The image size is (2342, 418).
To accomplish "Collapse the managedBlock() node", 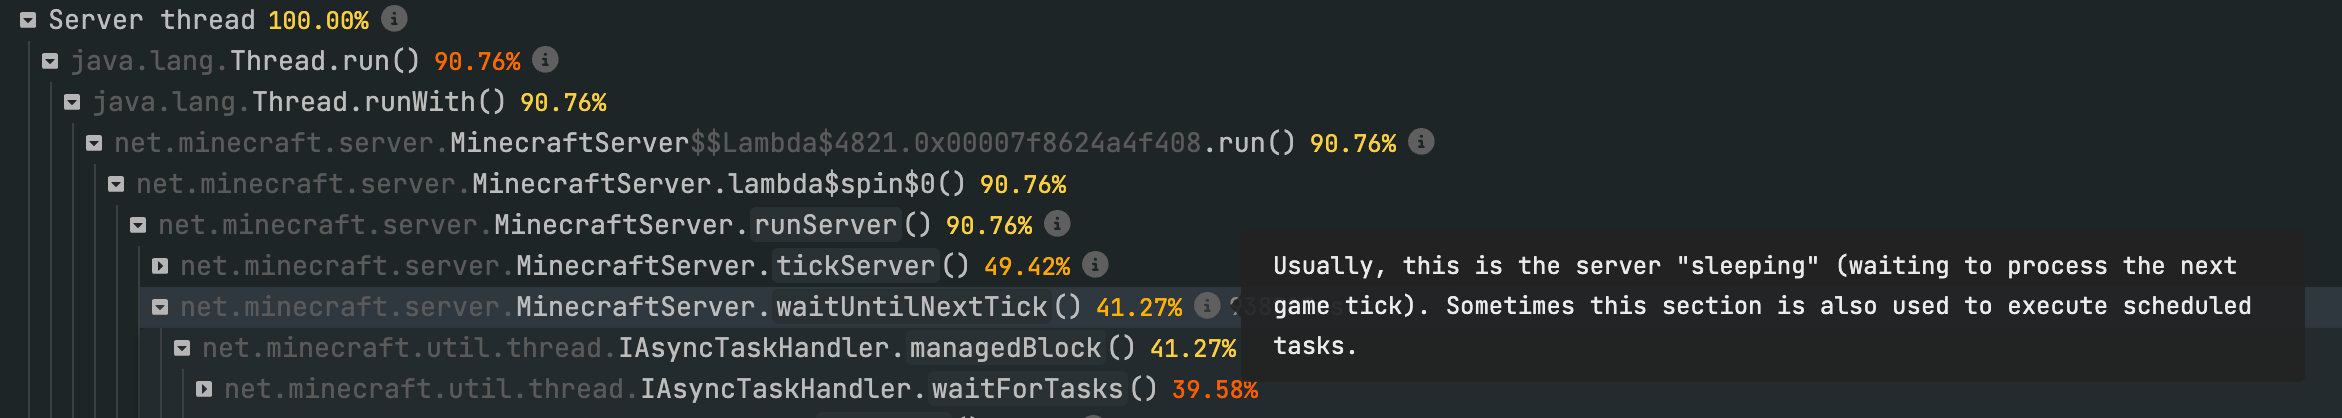I will (x=182, y=348).
